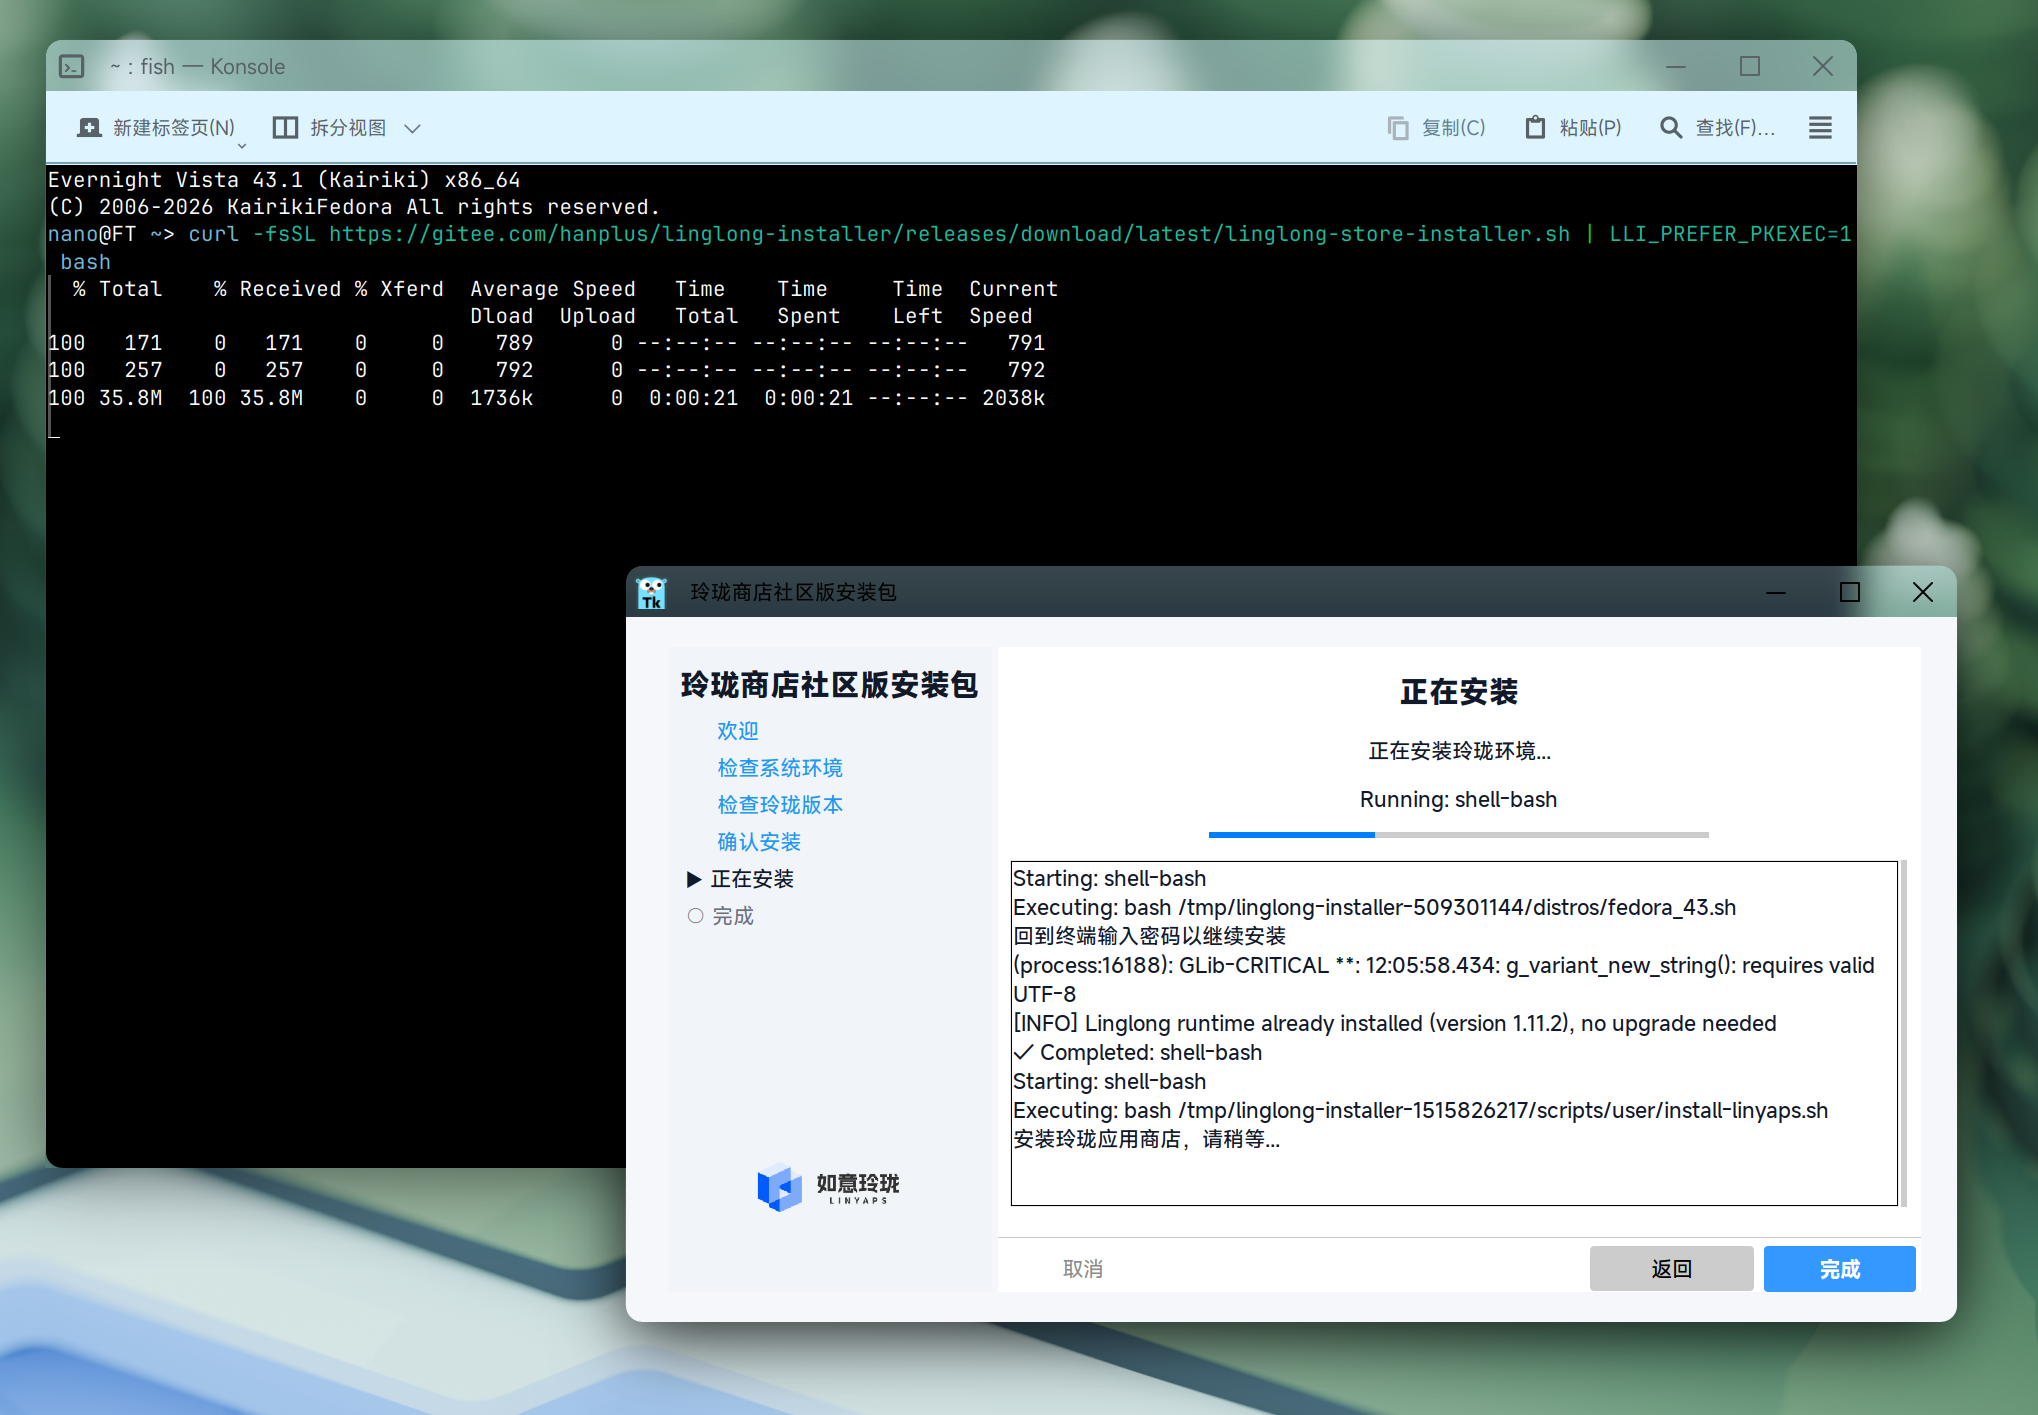Image resolution: width=2038 pixels, height=1415 pixels.
Task: Open the New Tab dropdown arrow
Action: pos(241,146)
